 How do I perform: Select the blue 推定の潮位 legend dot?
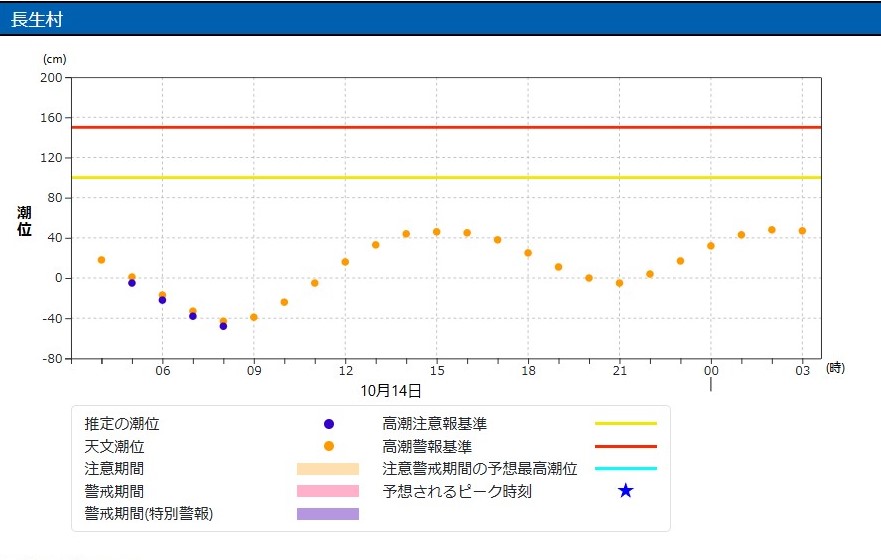[329, 424]
